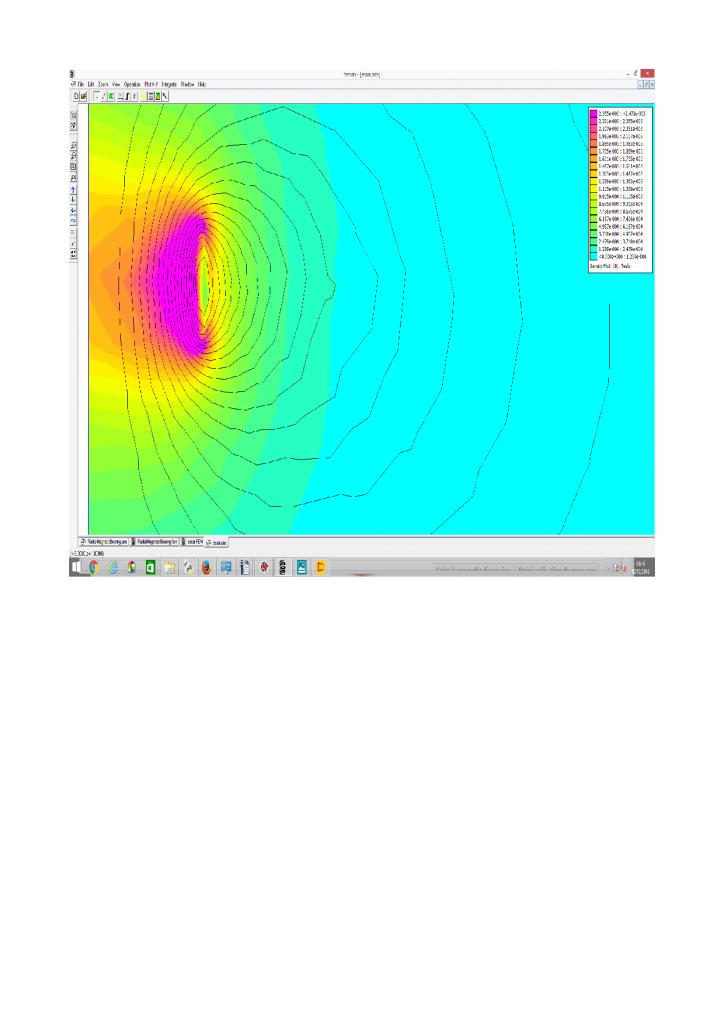The width and height of the screenshot is (724, 1024).
Task: Open Firefox from the taskbar
Action: click(206, 567)
